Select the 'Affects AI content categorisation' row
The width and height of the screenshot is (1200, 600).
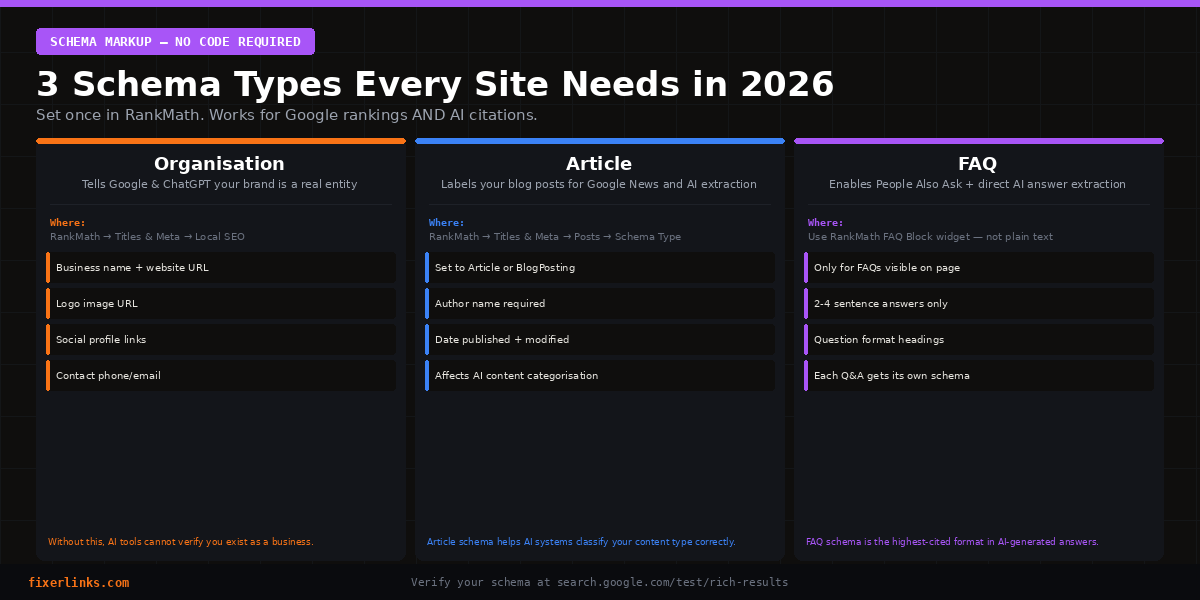click(600, 376)
